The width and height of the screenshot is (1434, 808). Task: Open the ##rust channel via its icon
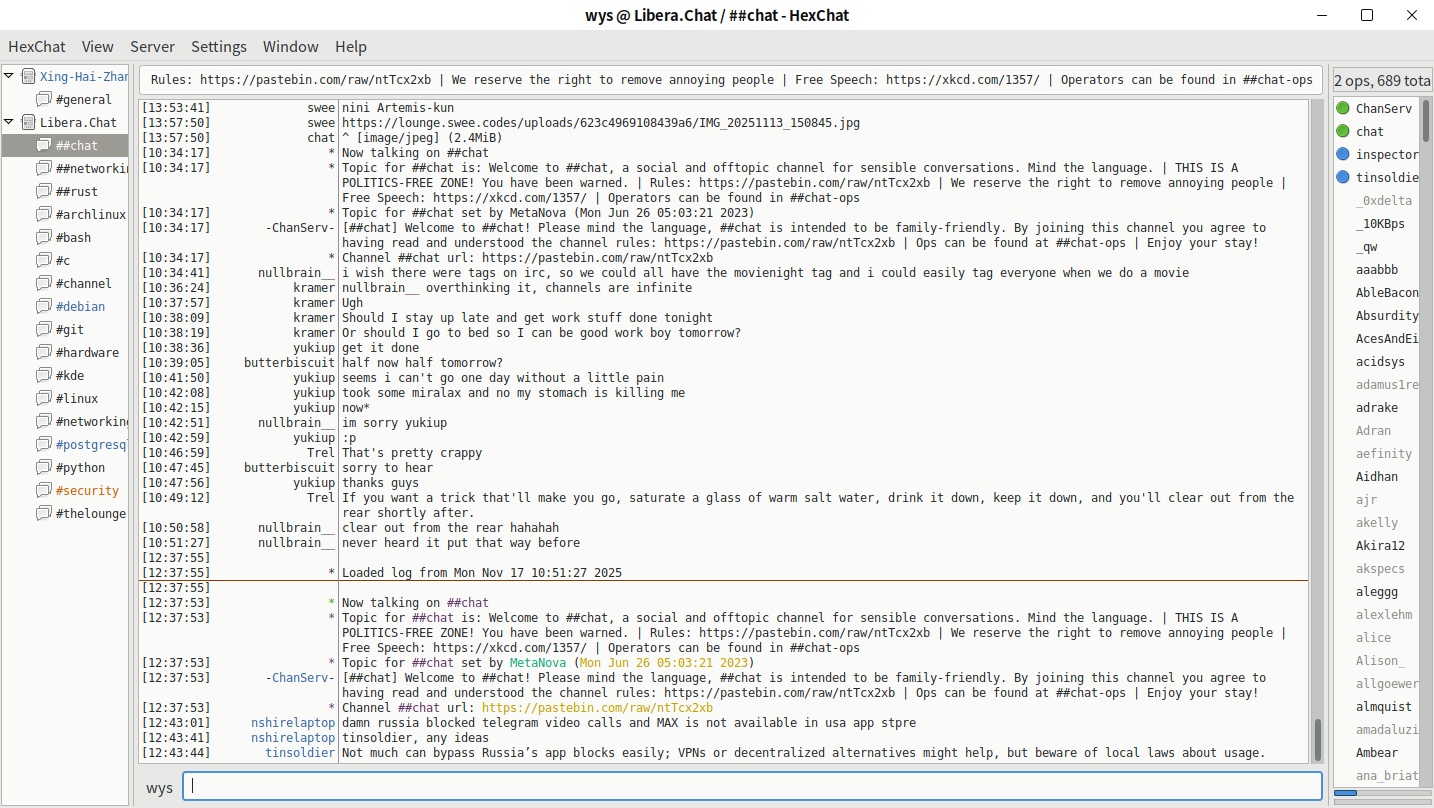(x=44, y=191)
